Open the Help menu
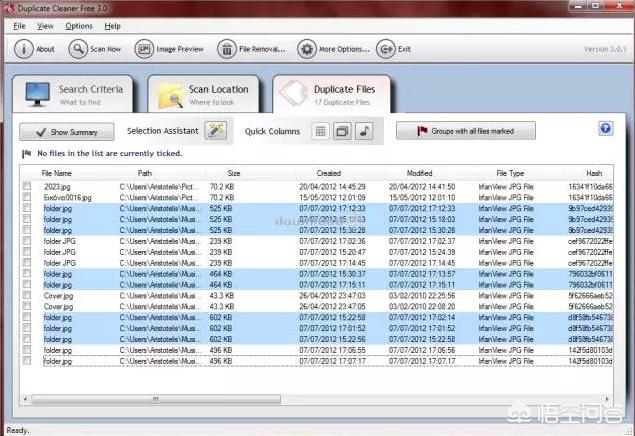This screenshot has width=635, height=436. pyautogui.click(x=112, y=26)
